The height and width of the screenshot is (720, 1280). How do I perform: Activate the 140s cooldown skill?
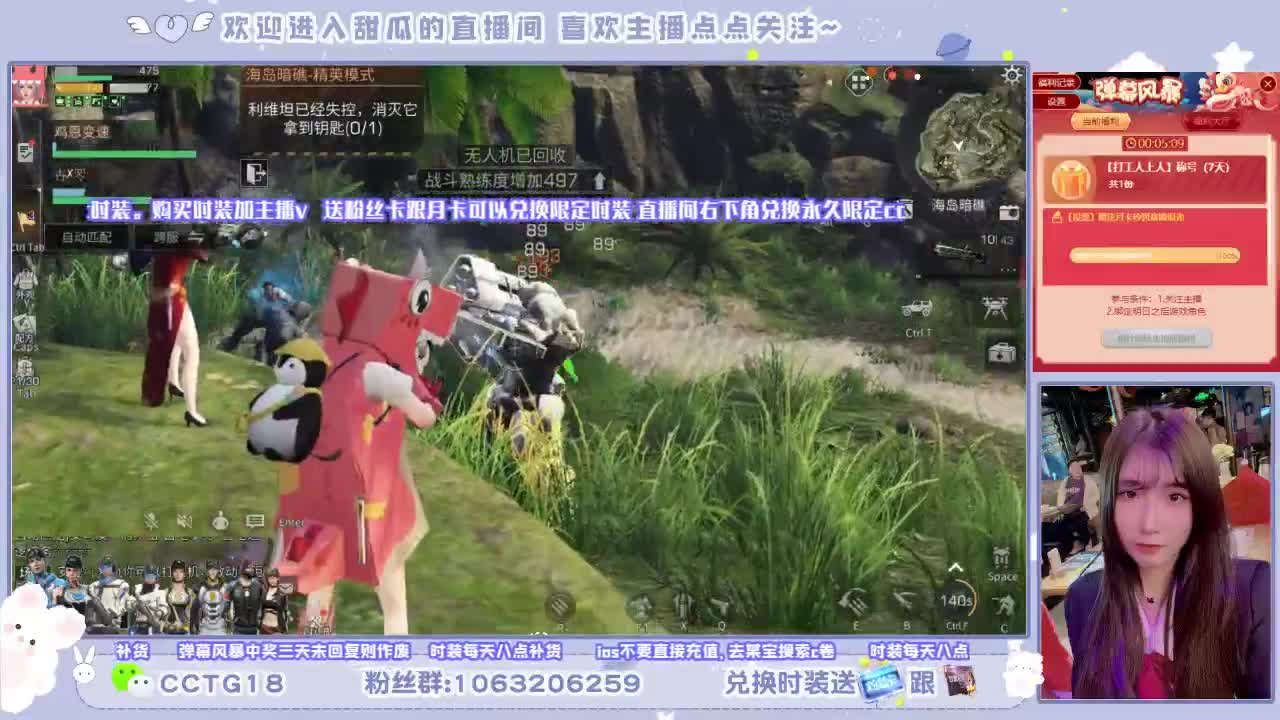point(956,601)
